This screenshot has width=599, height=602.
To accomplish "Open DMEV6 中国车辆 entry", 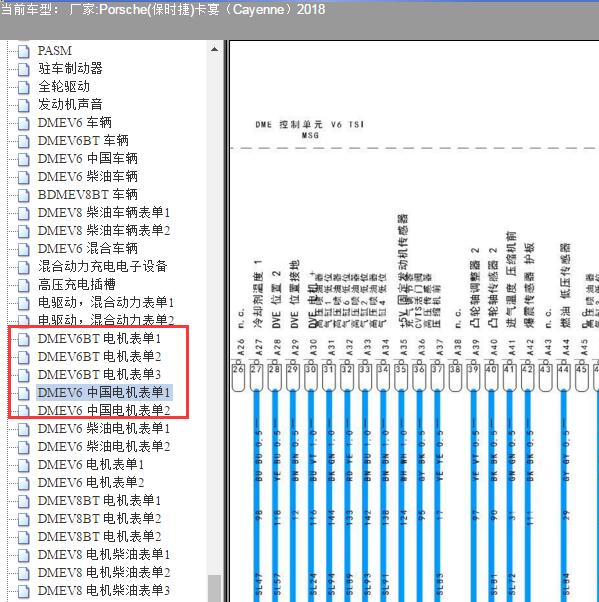I will click(x=88, y=159).
